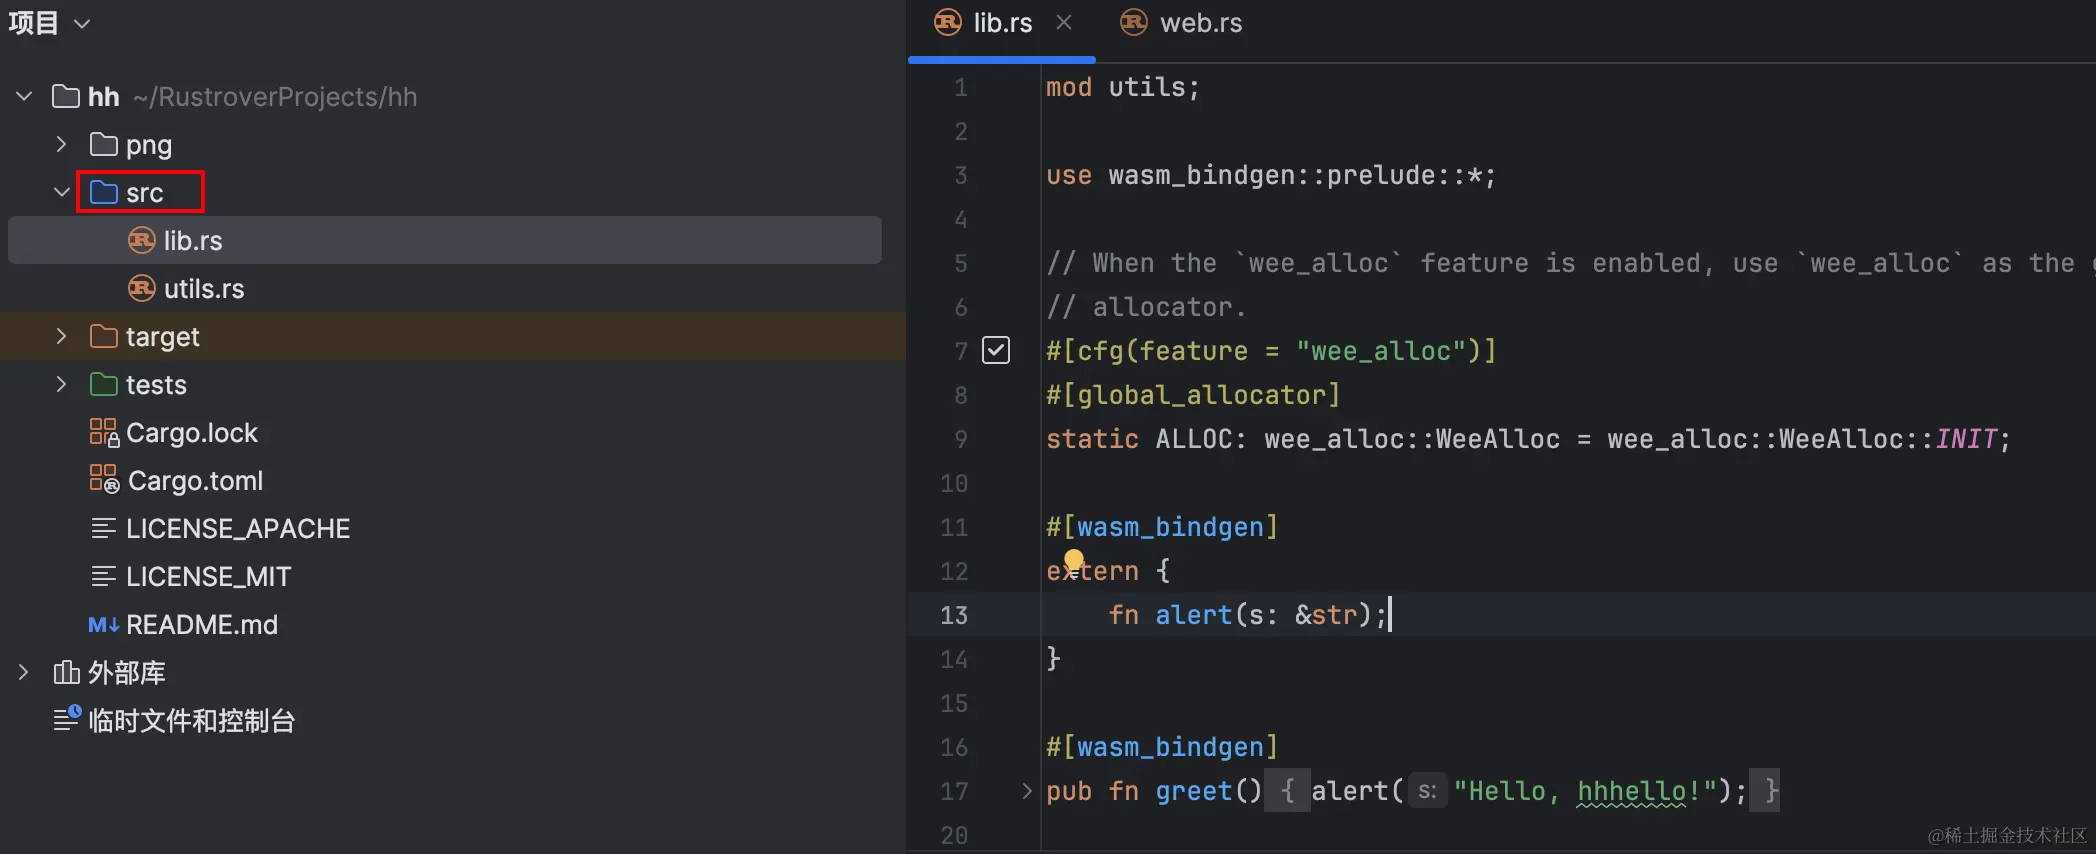Click the lib.rs Rust file icon in tree
The image size is (2096, 854).
142,240
